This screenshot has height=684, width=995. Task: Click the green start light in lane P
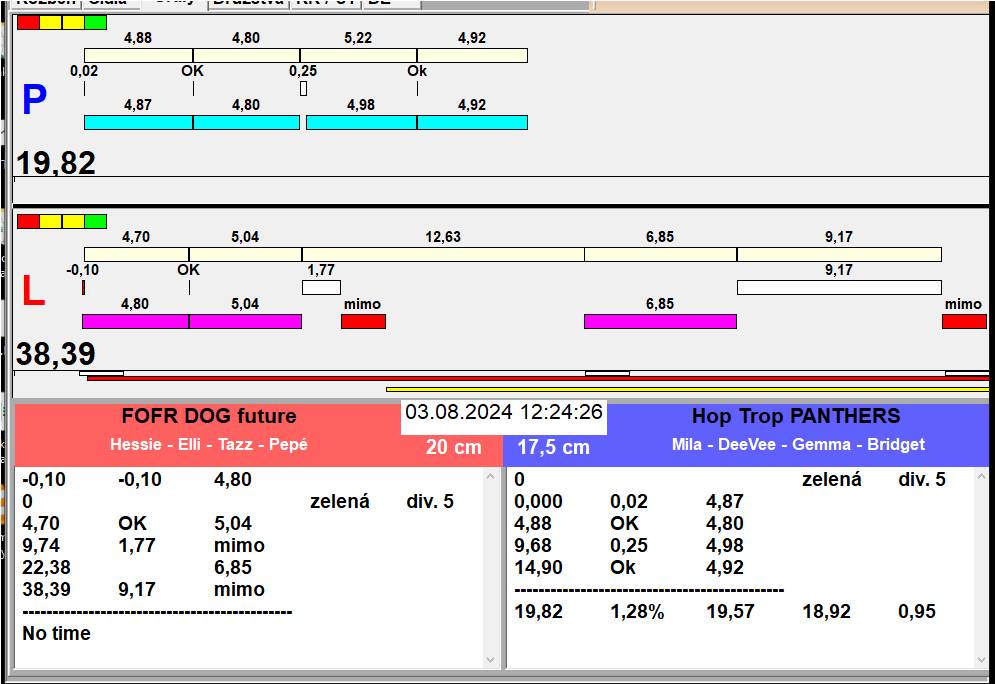click(96, 22)
